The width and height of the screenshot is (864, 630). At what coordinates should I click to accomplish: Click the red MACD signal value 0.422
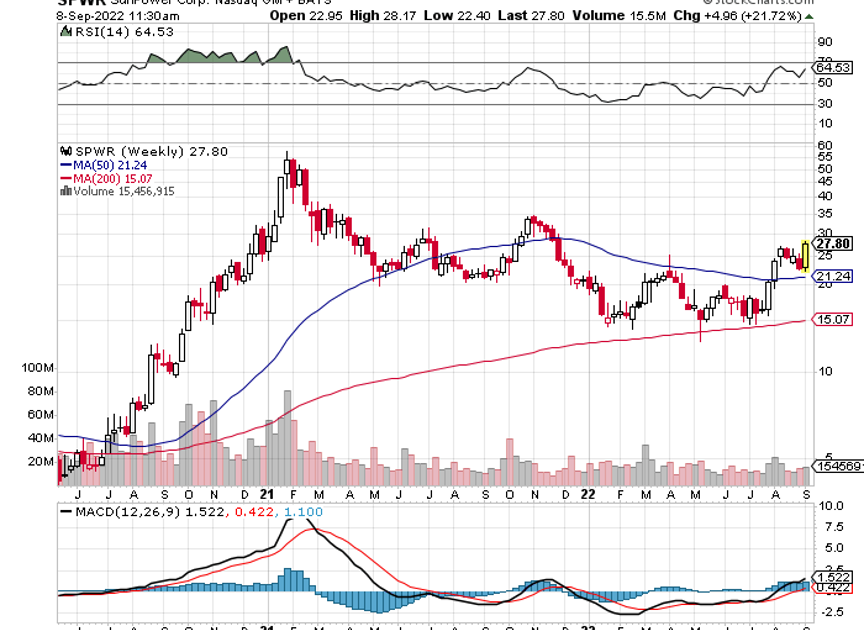pyautogui.click(x=254, y=512)
